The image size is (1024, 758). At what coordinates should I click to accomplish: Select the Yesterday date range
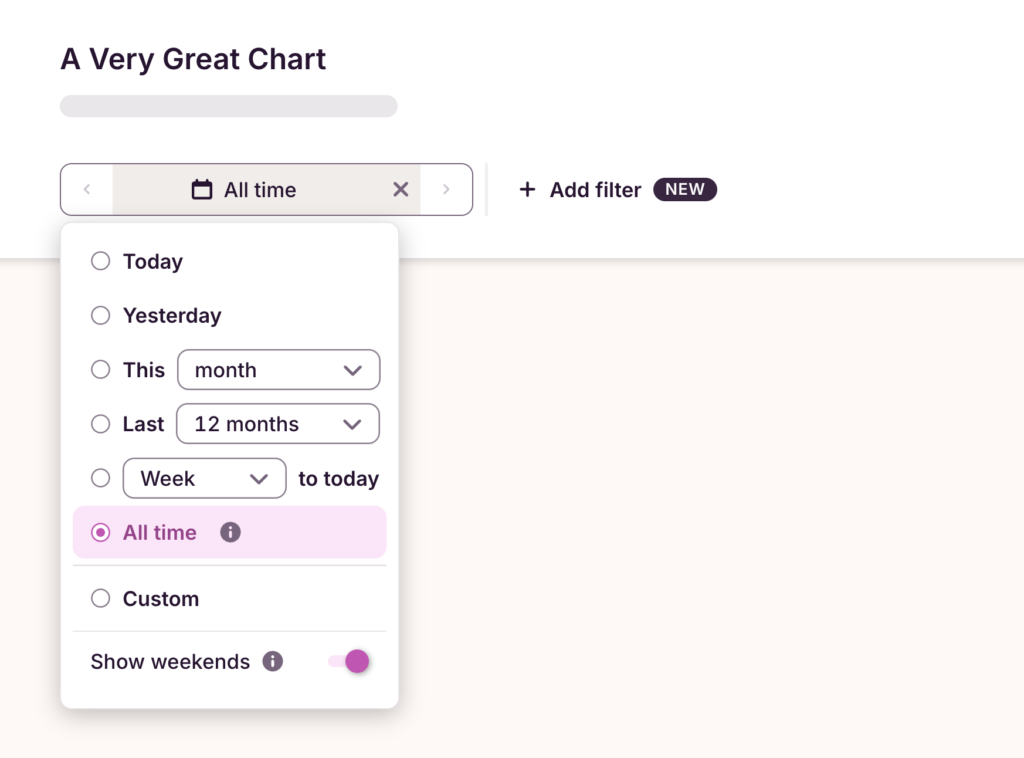[x=100, y=315]
